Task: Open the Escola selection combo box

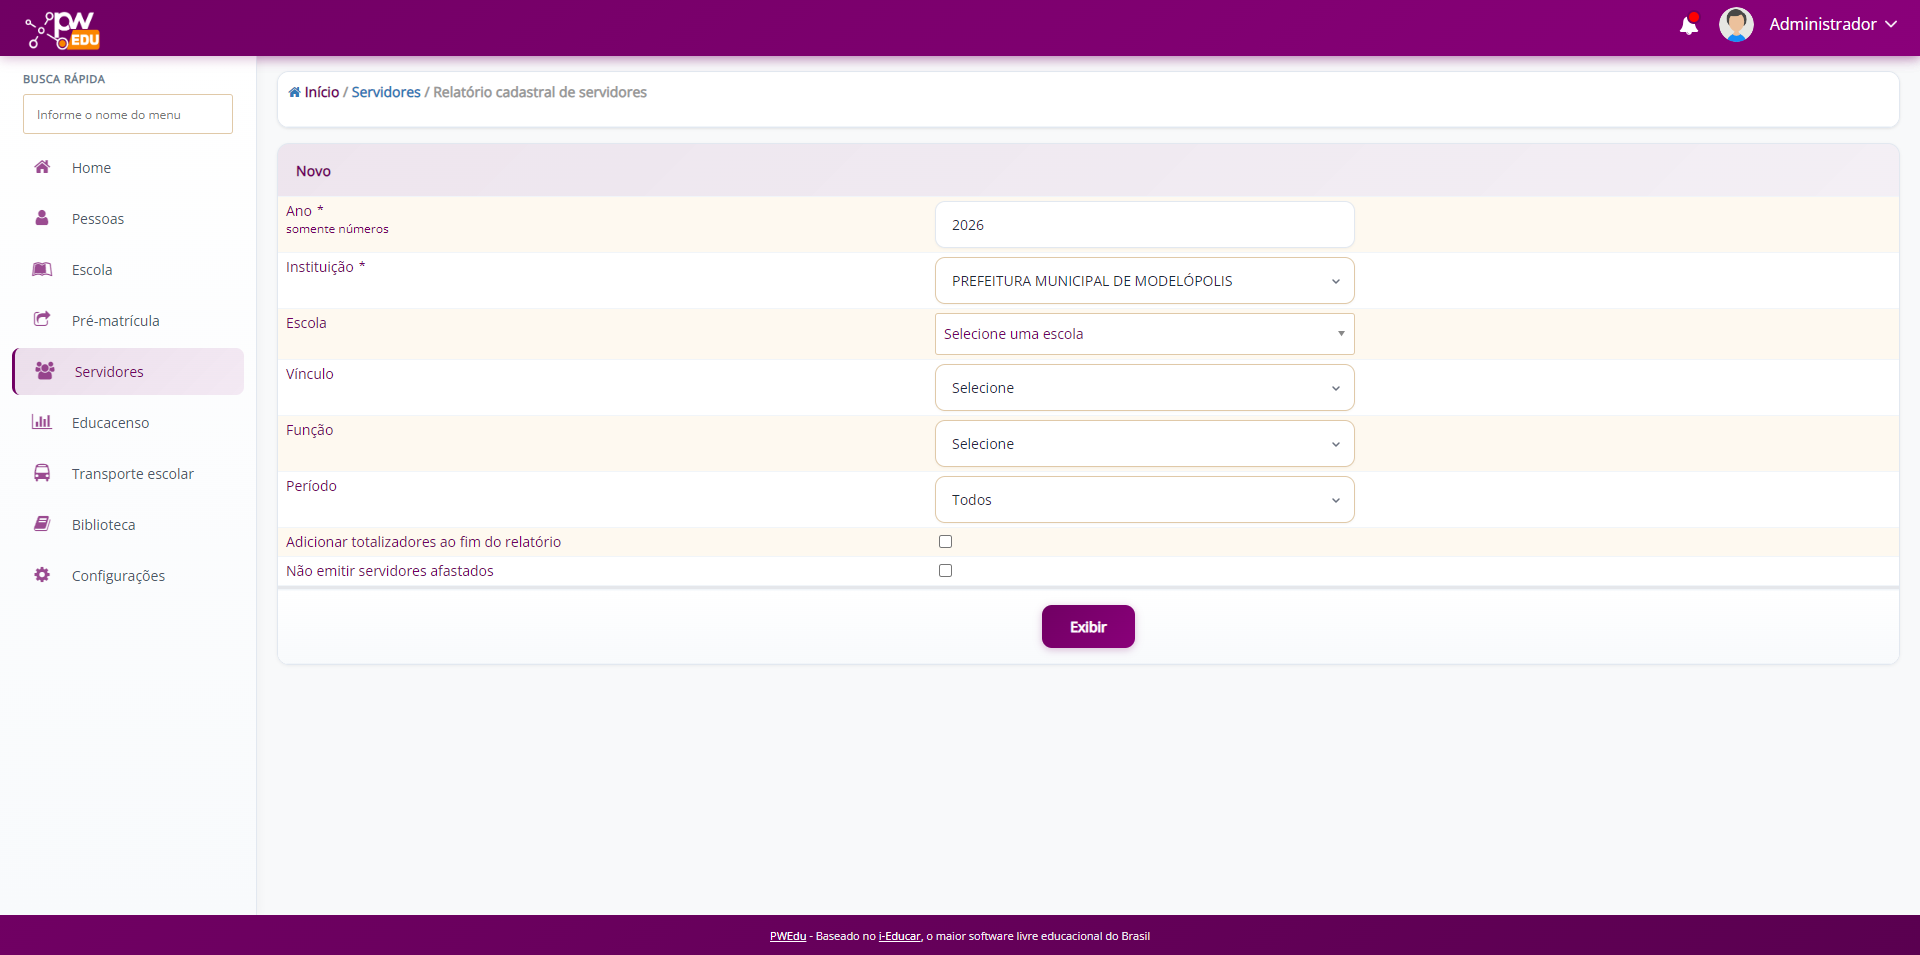Action: click(x=1144, y=334)
